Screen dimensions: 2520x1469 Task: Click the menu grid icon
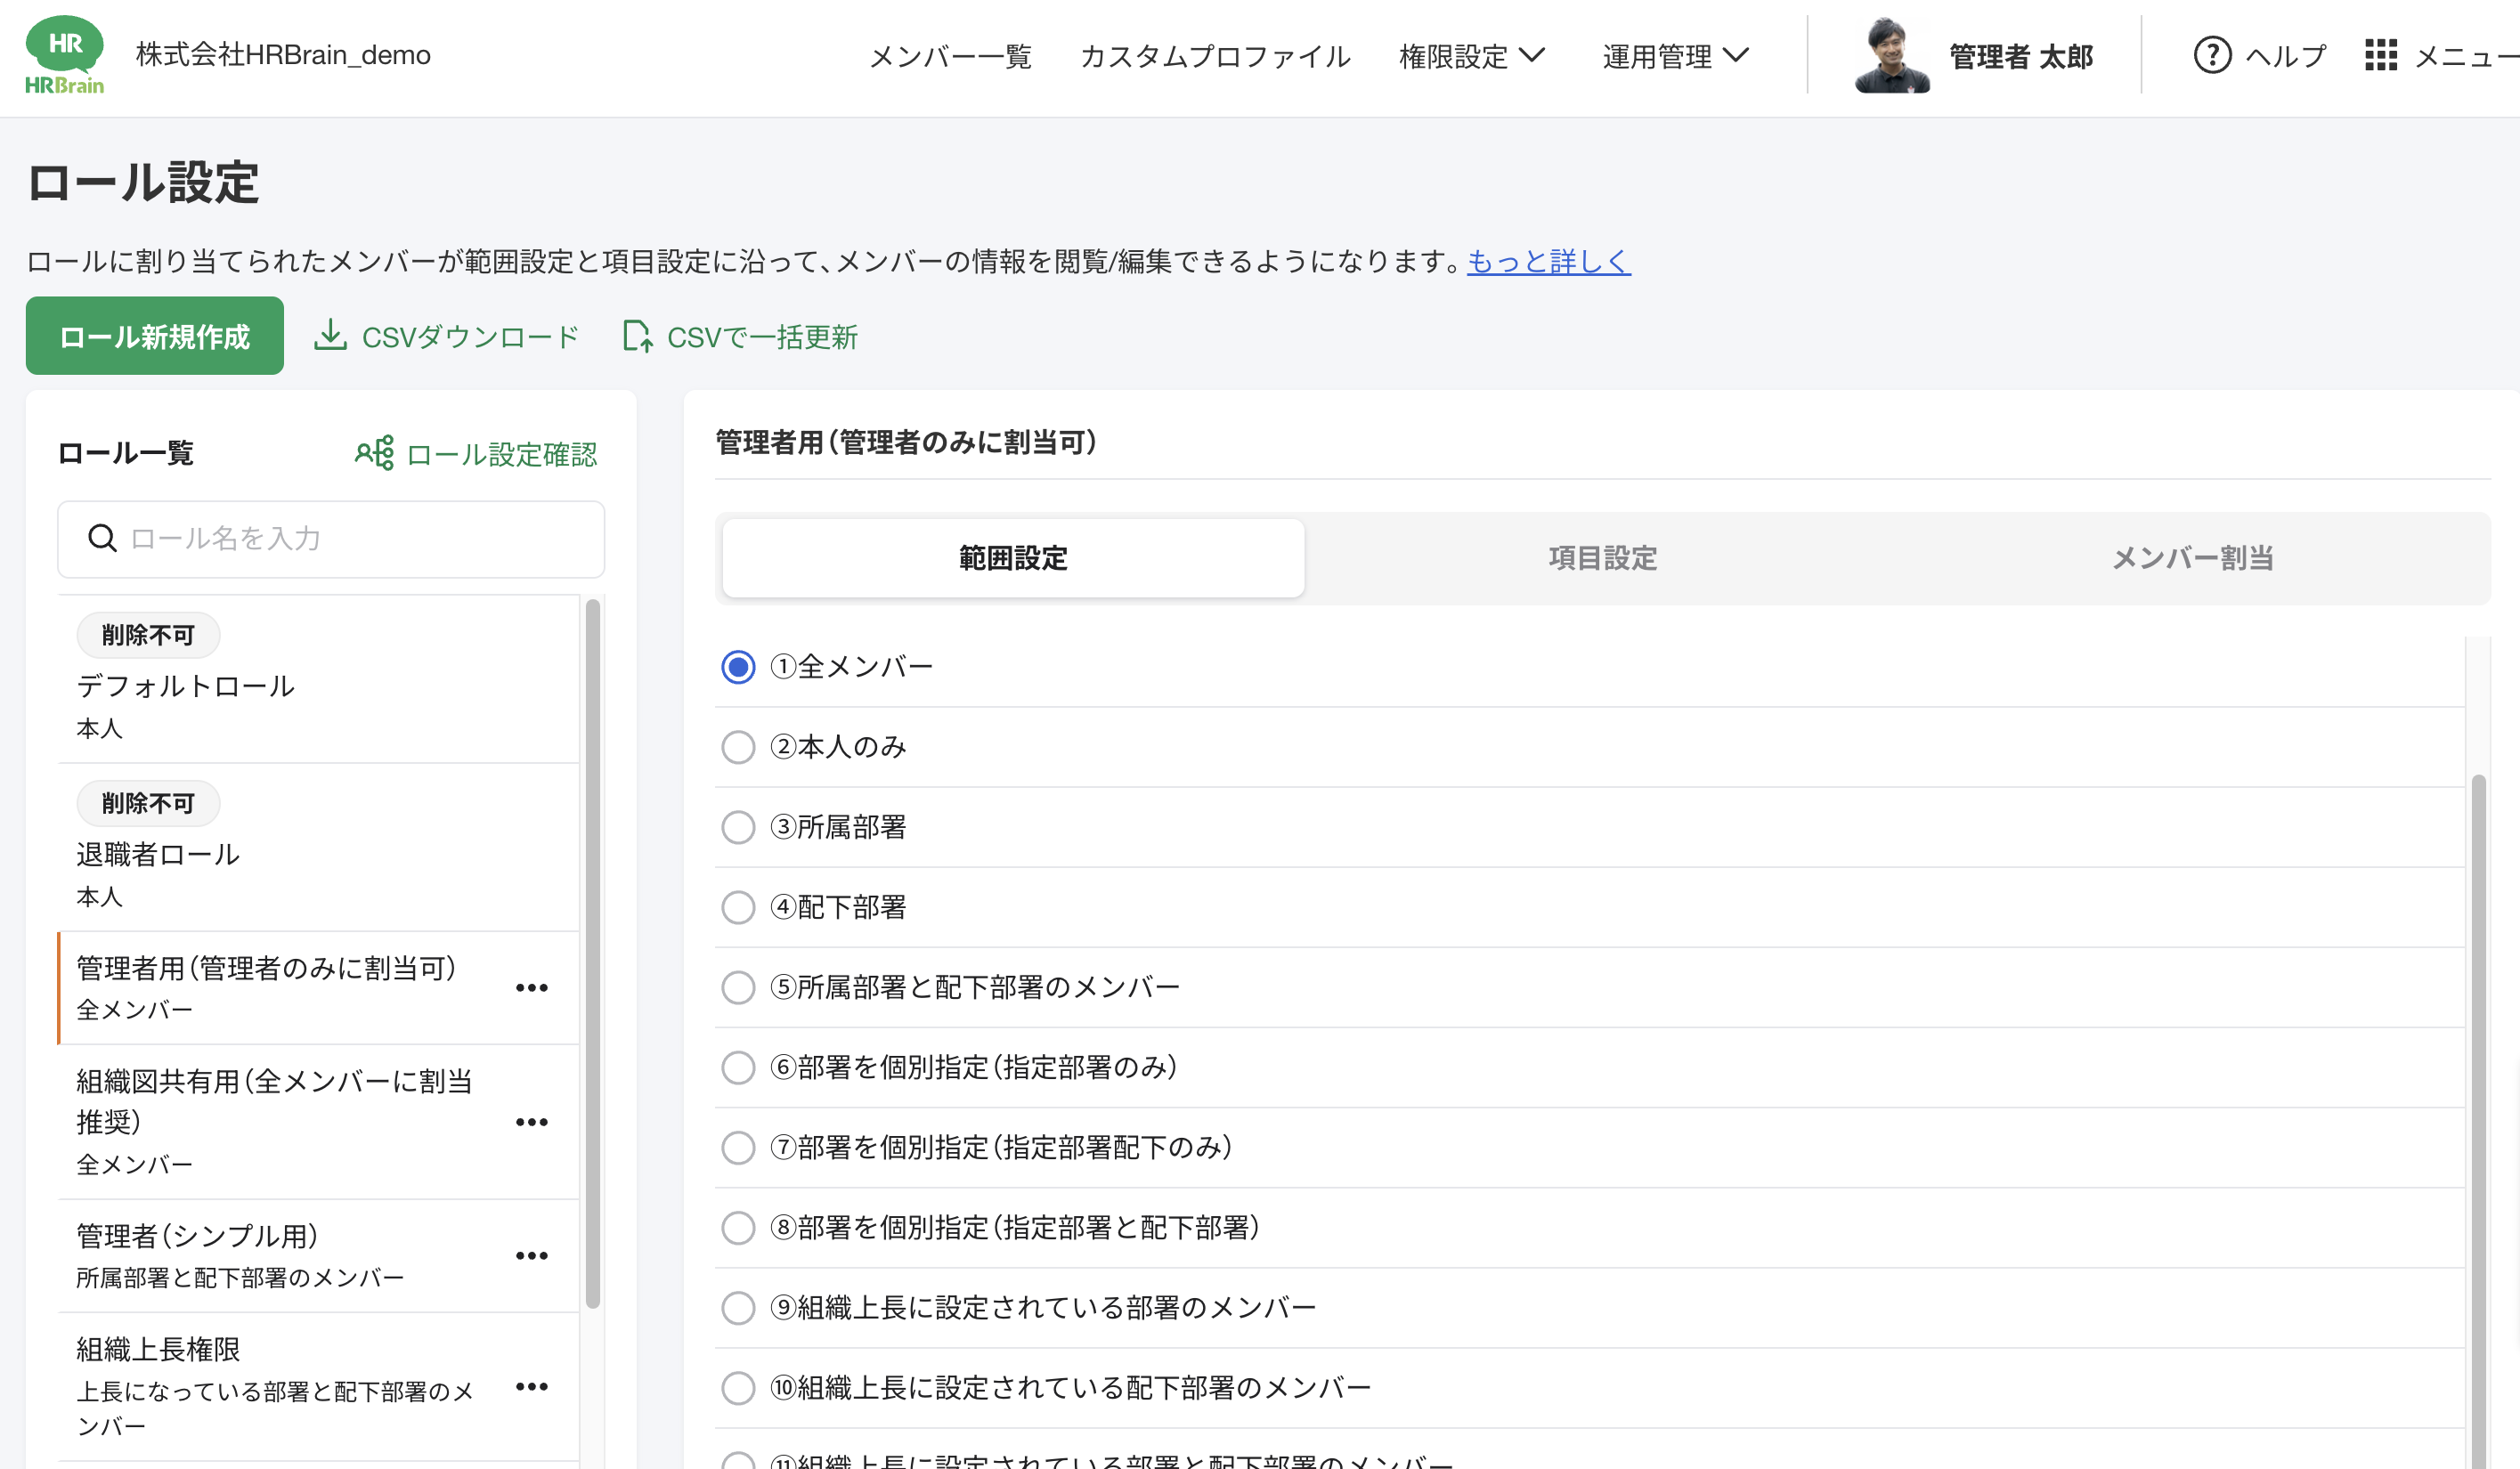click(2383, 55)
